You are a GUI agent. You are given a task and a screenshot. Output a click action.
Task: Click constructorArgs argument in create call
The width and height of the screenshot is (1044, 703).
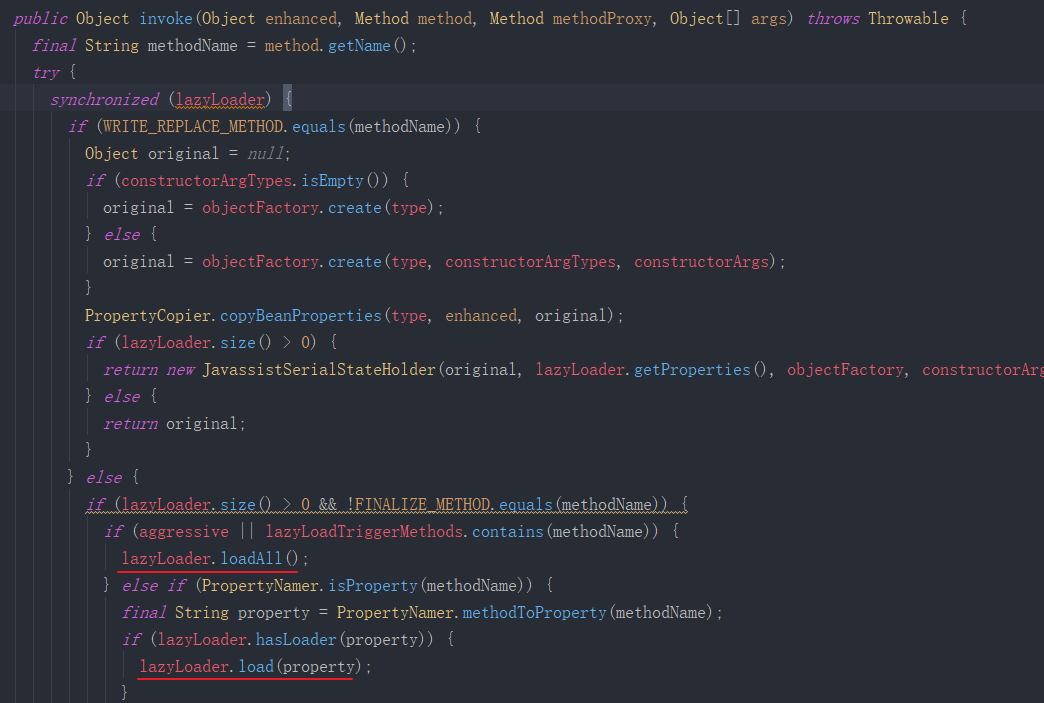click(701, 262)
